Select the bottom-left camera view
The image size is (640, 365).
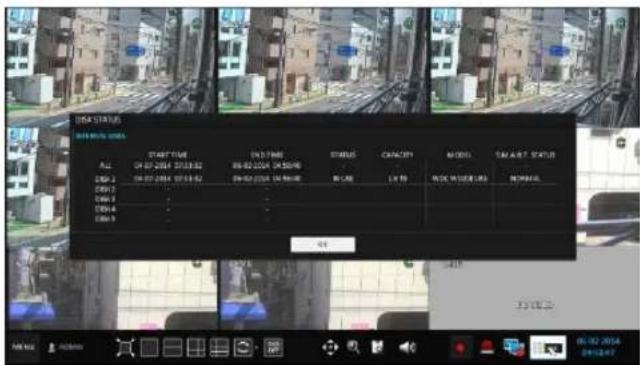click(x=111, y=294)
